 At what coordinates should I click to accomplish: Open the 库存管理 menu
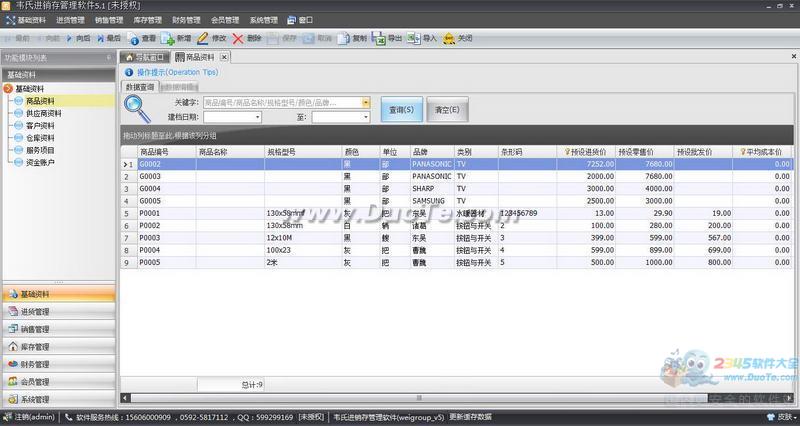147,20
